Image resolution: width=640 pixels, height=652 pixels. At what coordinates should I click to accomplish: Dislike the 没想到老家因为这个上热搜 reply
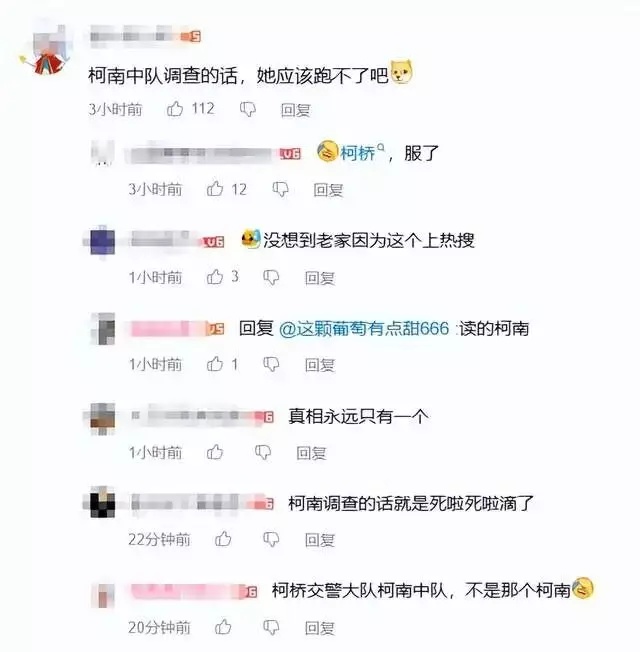271,277
